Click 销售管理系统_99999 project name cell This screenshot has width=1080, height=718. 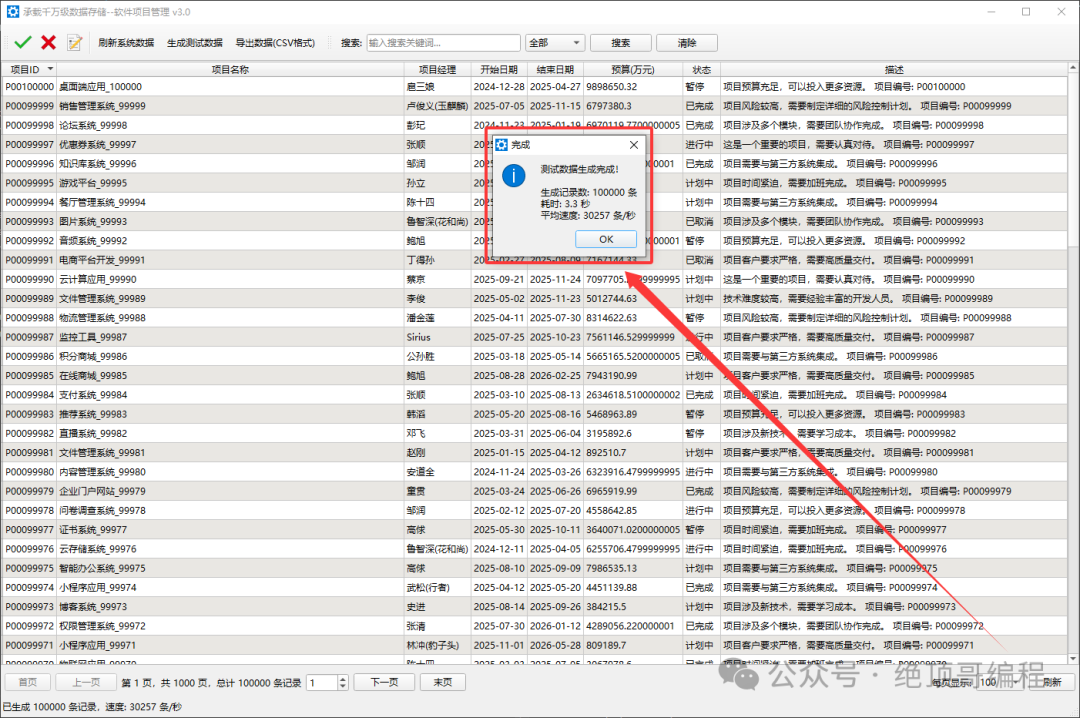[x=230, y=106]
